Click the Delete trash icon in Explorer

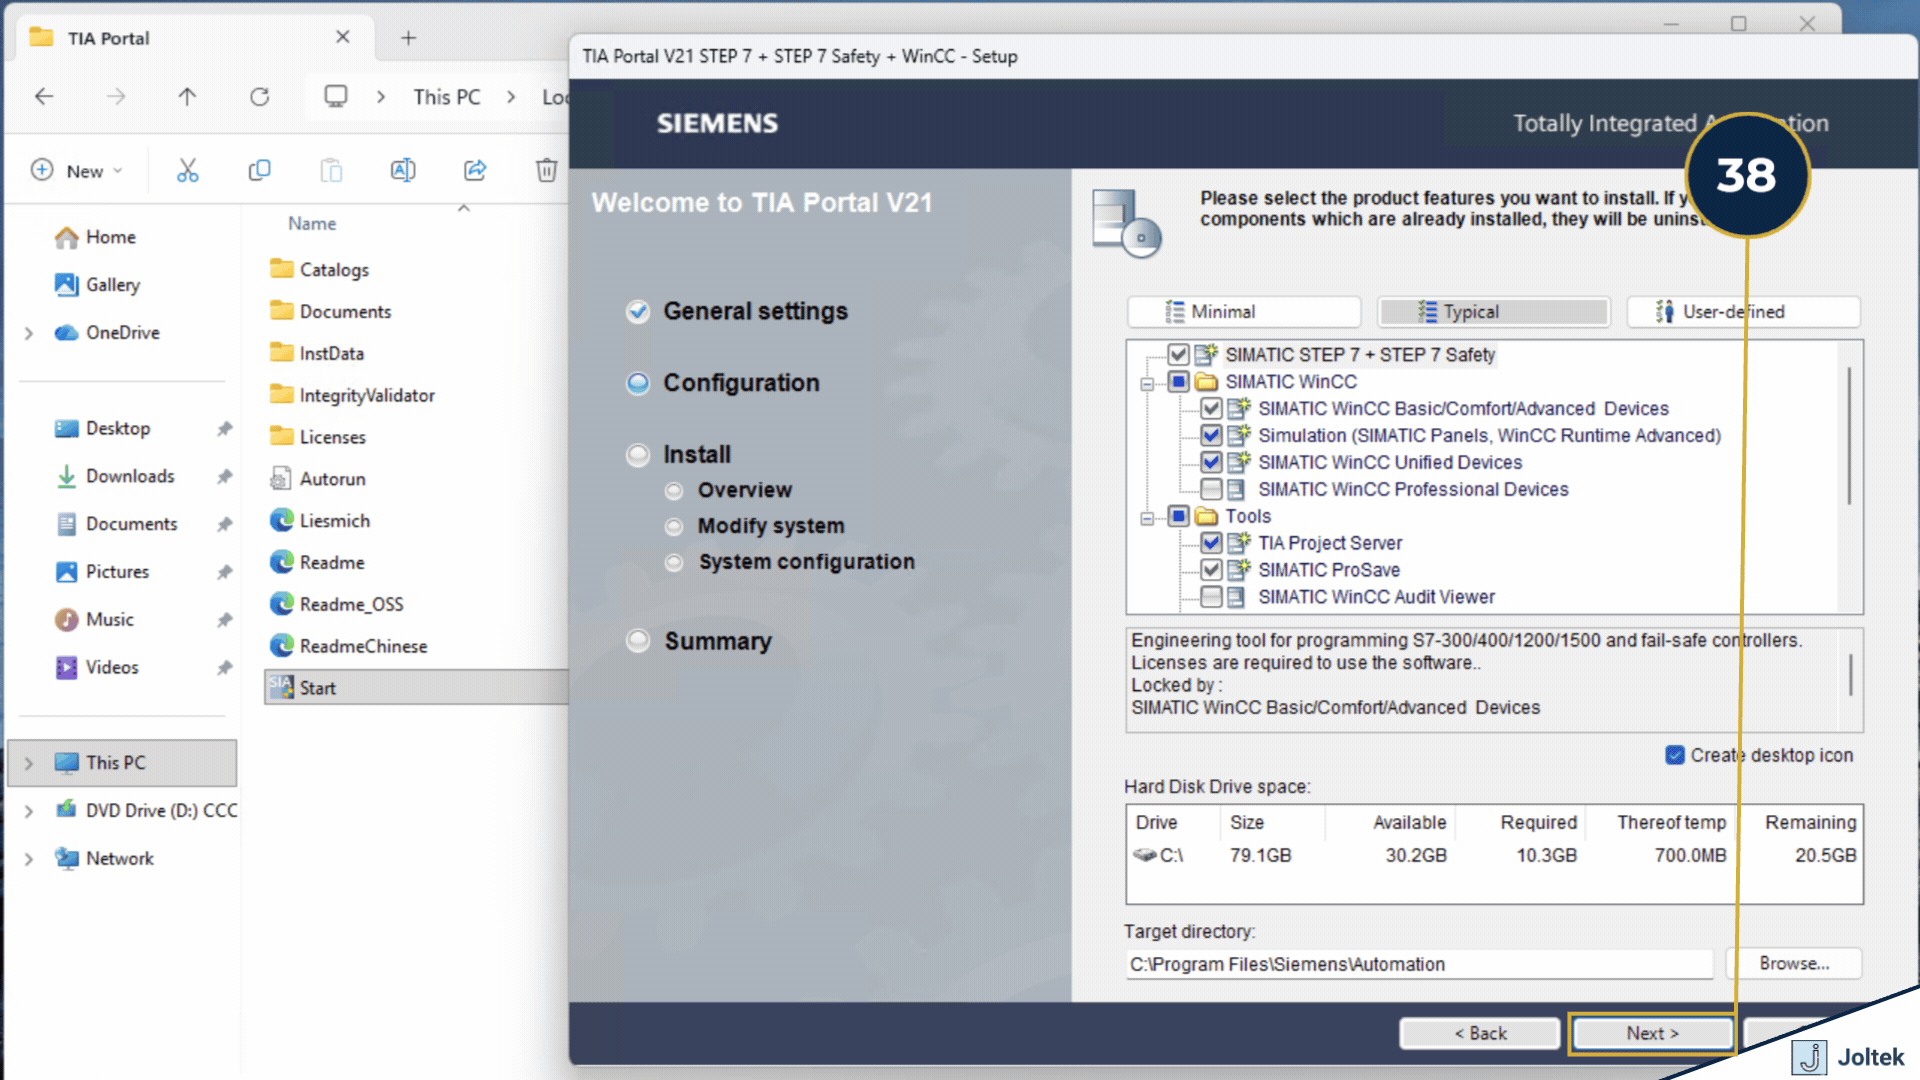(546, 171)
